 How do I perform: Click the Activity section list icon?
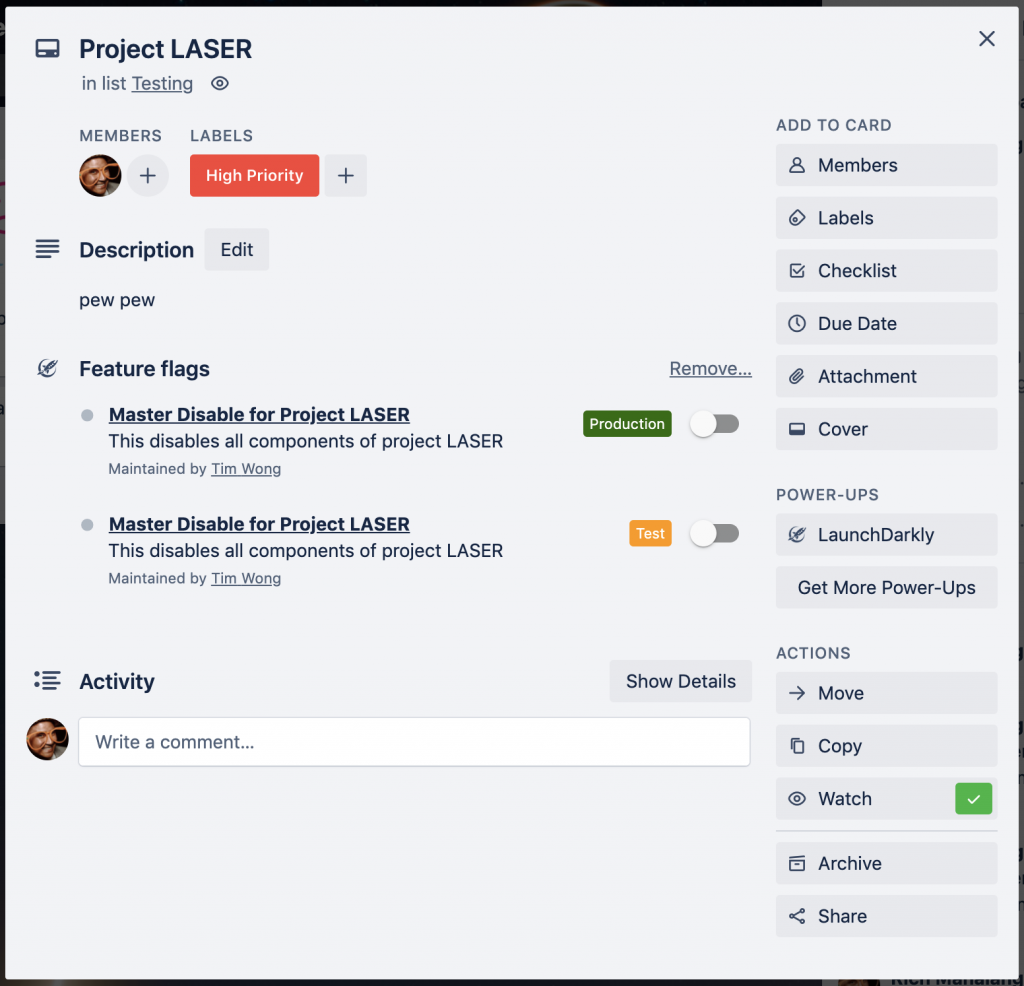pyautogui.click(x=47, y=680)
